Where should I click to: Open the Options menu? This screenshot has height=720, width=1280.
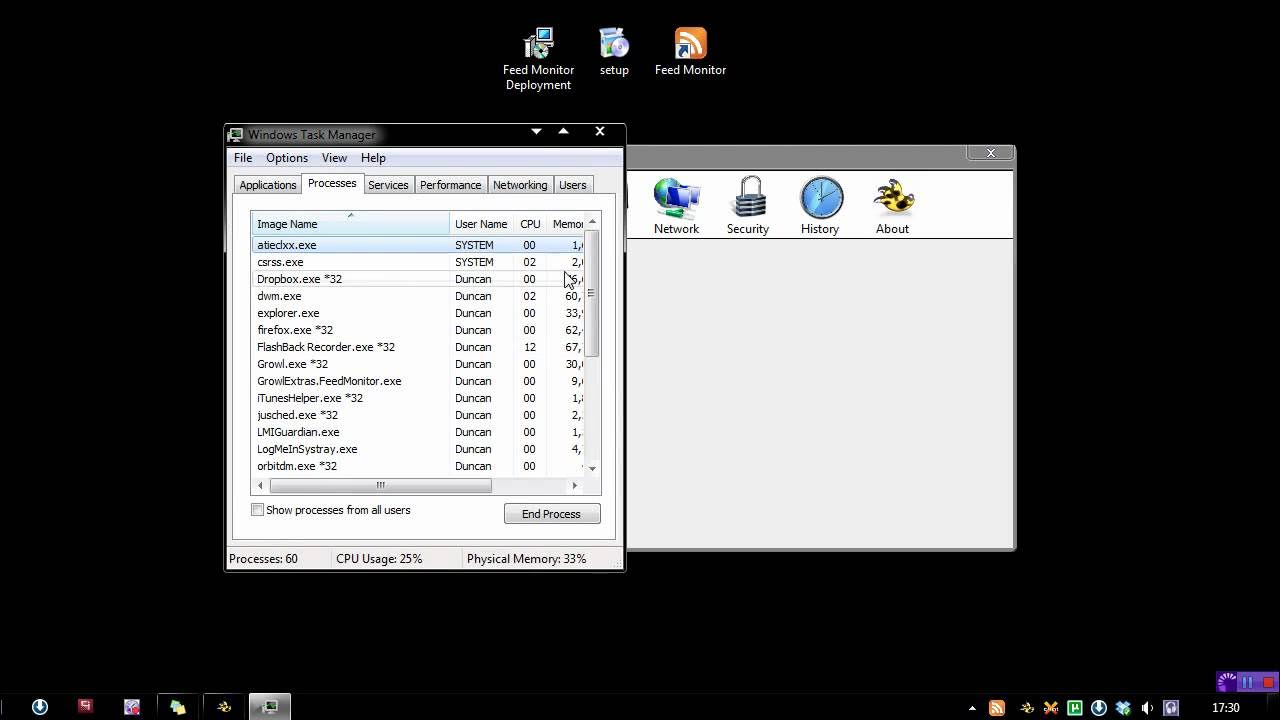pyautogui.click(x=287, y=158)
